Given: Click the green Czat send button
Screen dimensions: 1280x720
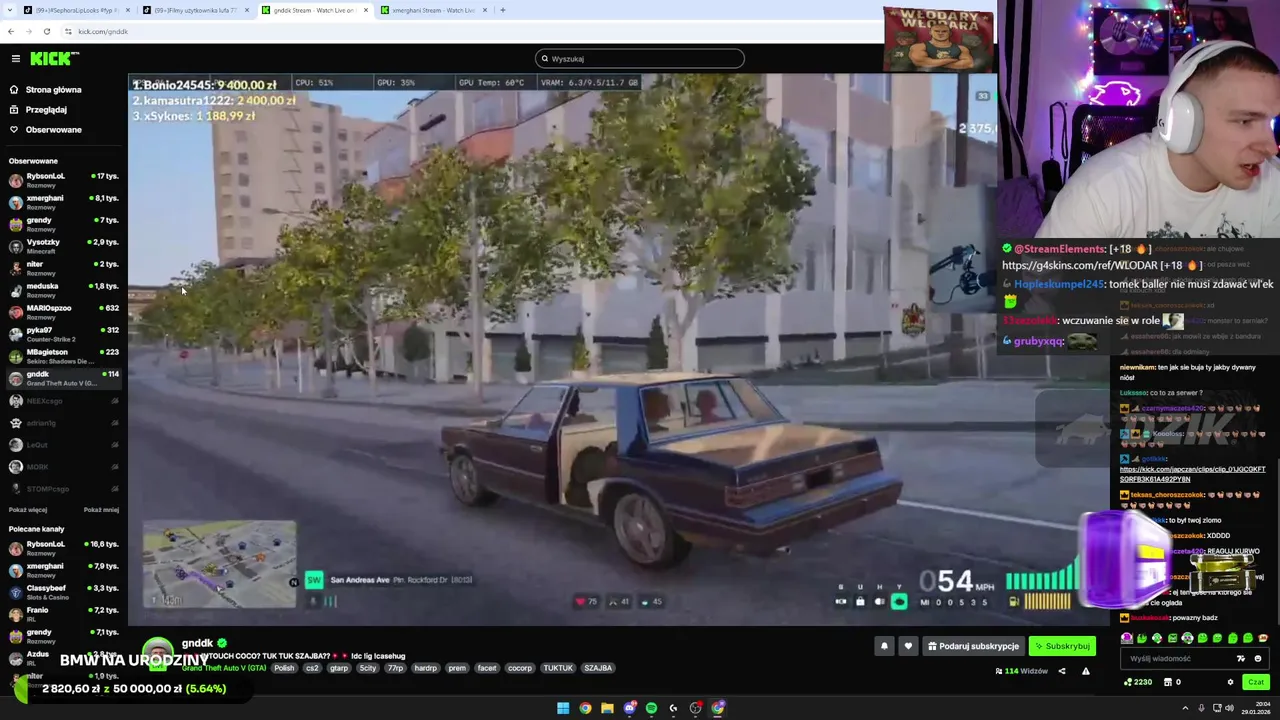Looking at the screenshot, I should [x=1256, y=682].
